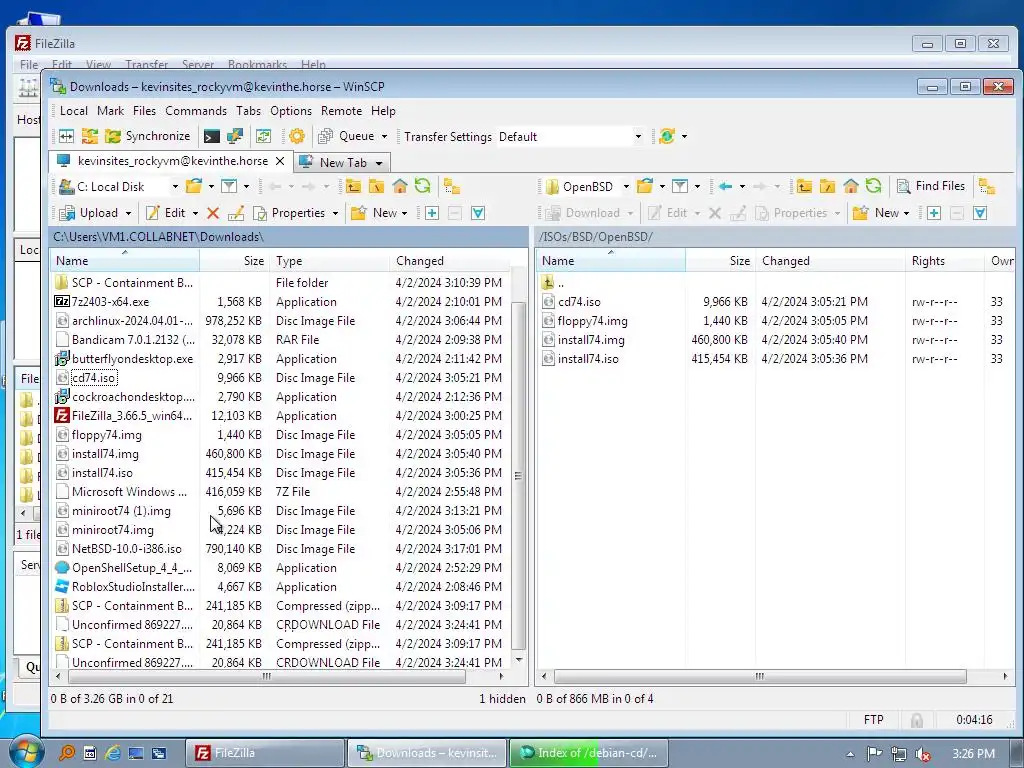
Task: Click the local Edit button
Action: point(166,213)
